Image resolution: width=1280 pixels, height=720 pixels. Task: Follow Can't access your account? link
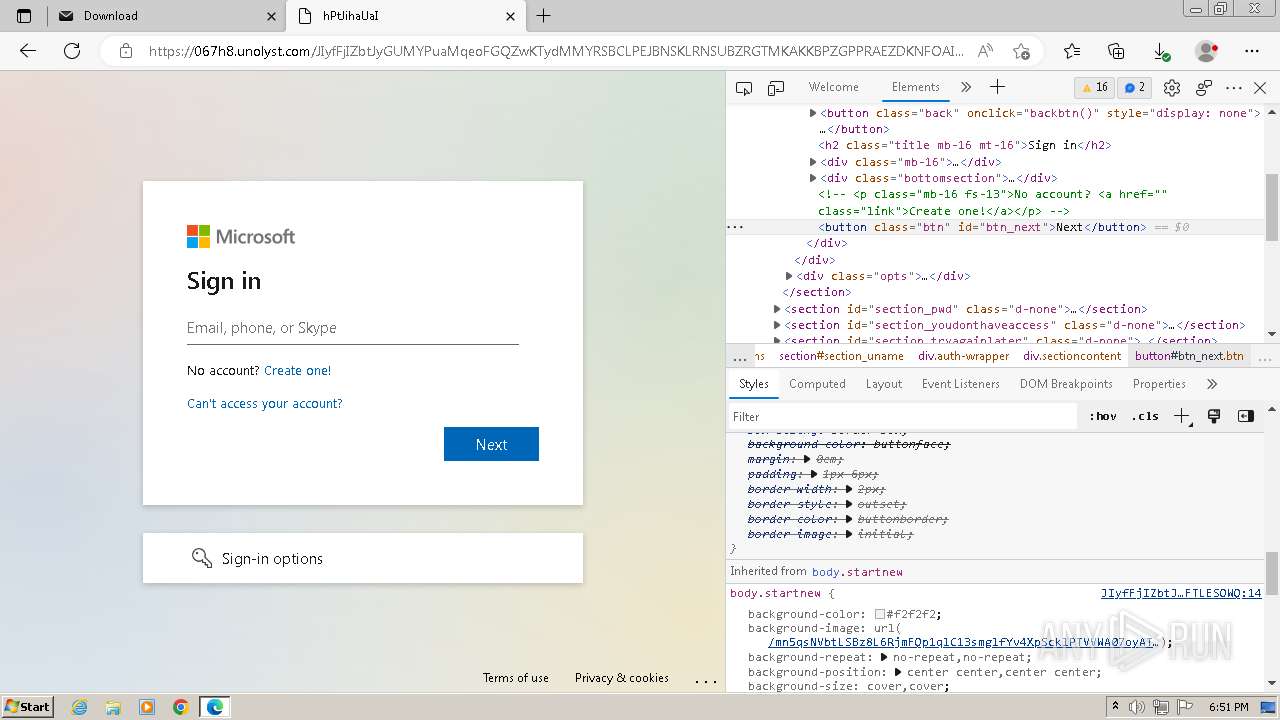click(x=265, y=403)
